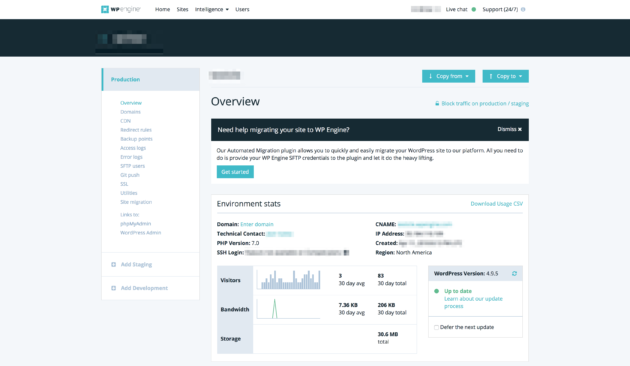Toggle Defer the next update checkbox
Image resolution: width=630 pixels, height=366 pixels.
tap(436, 327)
